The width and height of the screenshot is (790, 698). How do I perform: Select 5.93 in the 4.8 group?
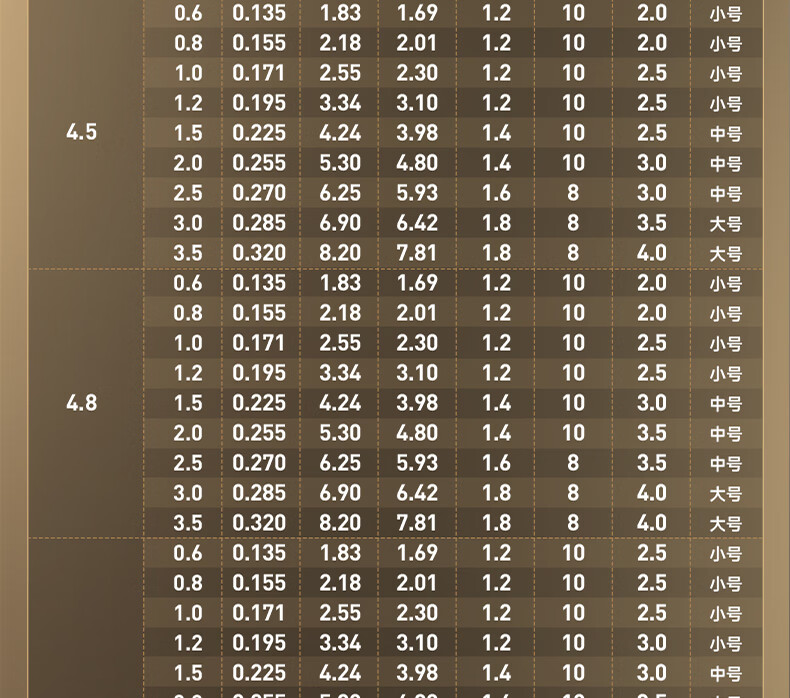417,463
